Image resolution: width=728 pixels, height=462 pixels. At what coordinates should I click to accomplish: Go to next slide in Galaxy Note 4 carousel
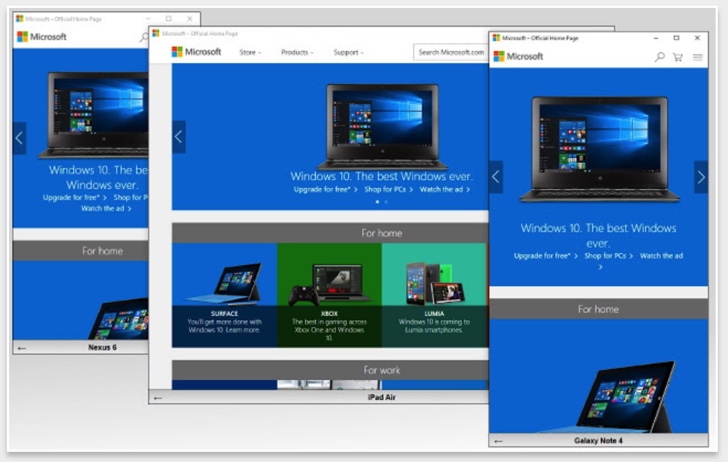click(700, 177)
